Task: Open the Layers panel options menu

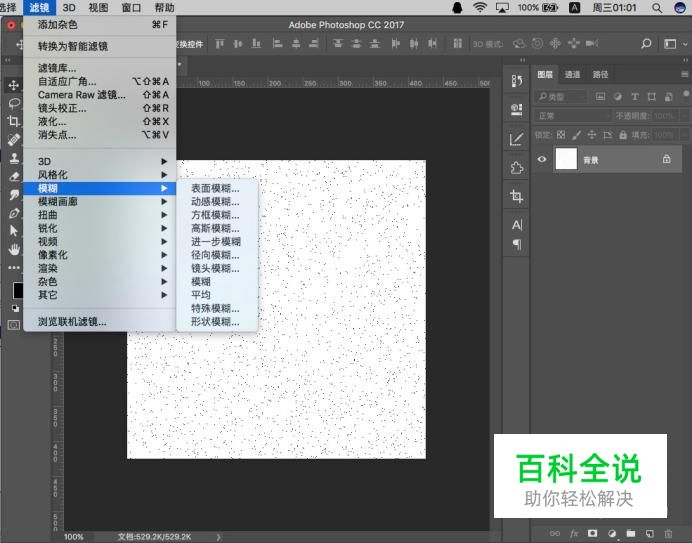Action: [x=684, y=74]
